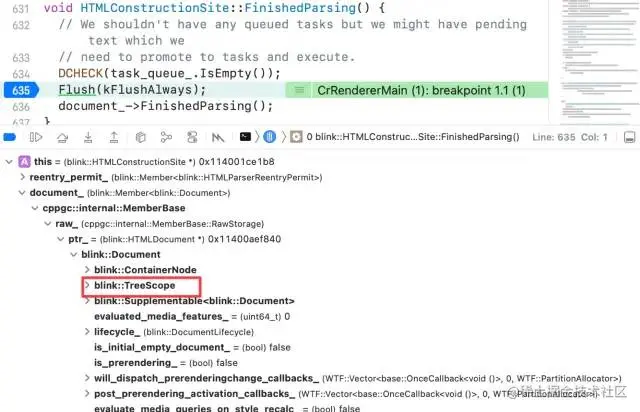Viewport: 640px width, 412px height.
Task: Click the step over icon
Action: [x=62, y=137]
